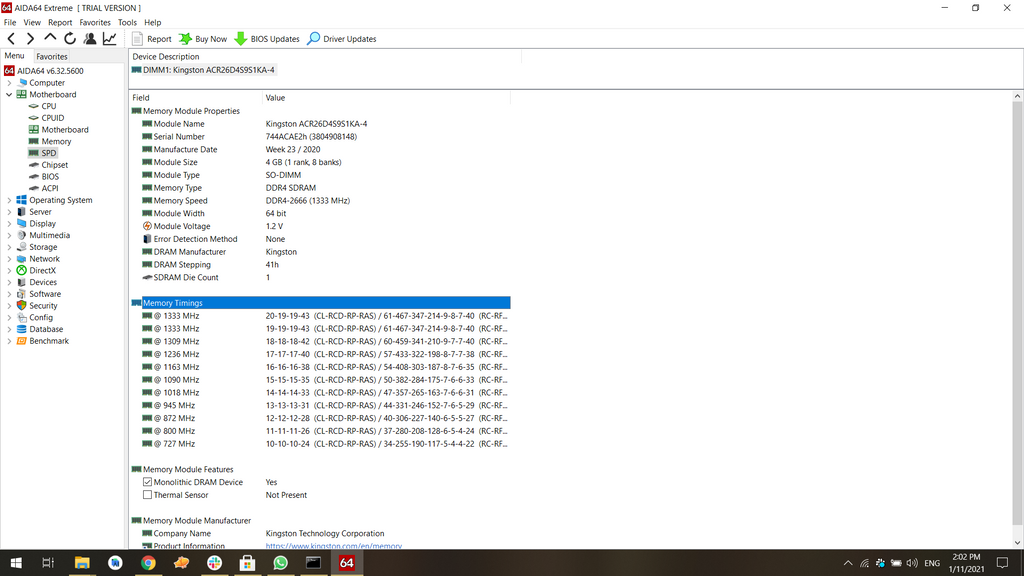This screenshot has width=1024, height=576.
Task: Open Task View on the taskbar
Action: (x=48, y=563)
